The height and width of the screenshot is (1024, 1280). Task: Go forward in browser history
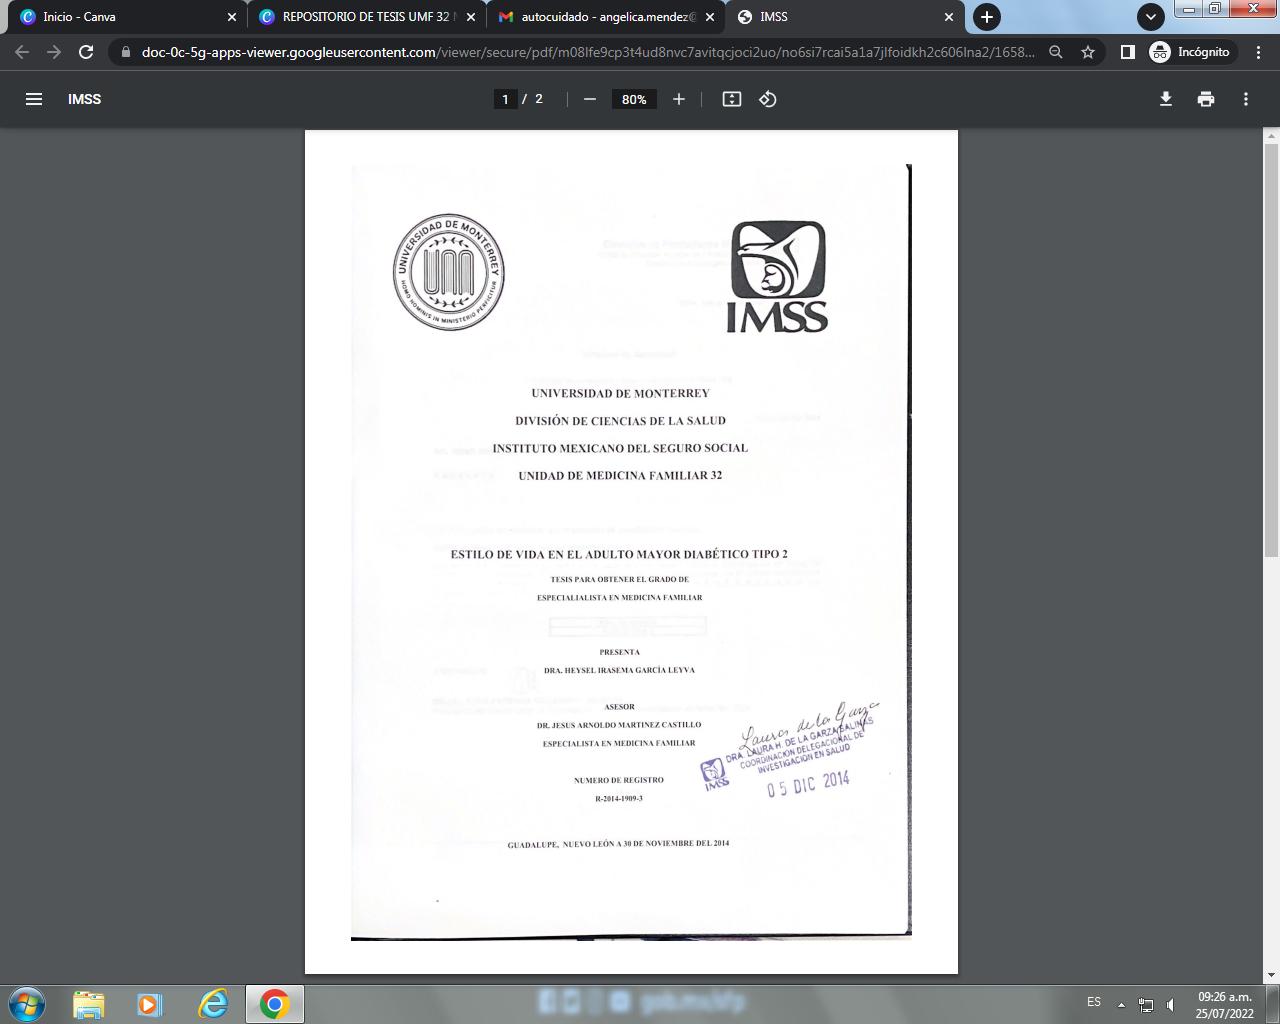click(54, 52)
